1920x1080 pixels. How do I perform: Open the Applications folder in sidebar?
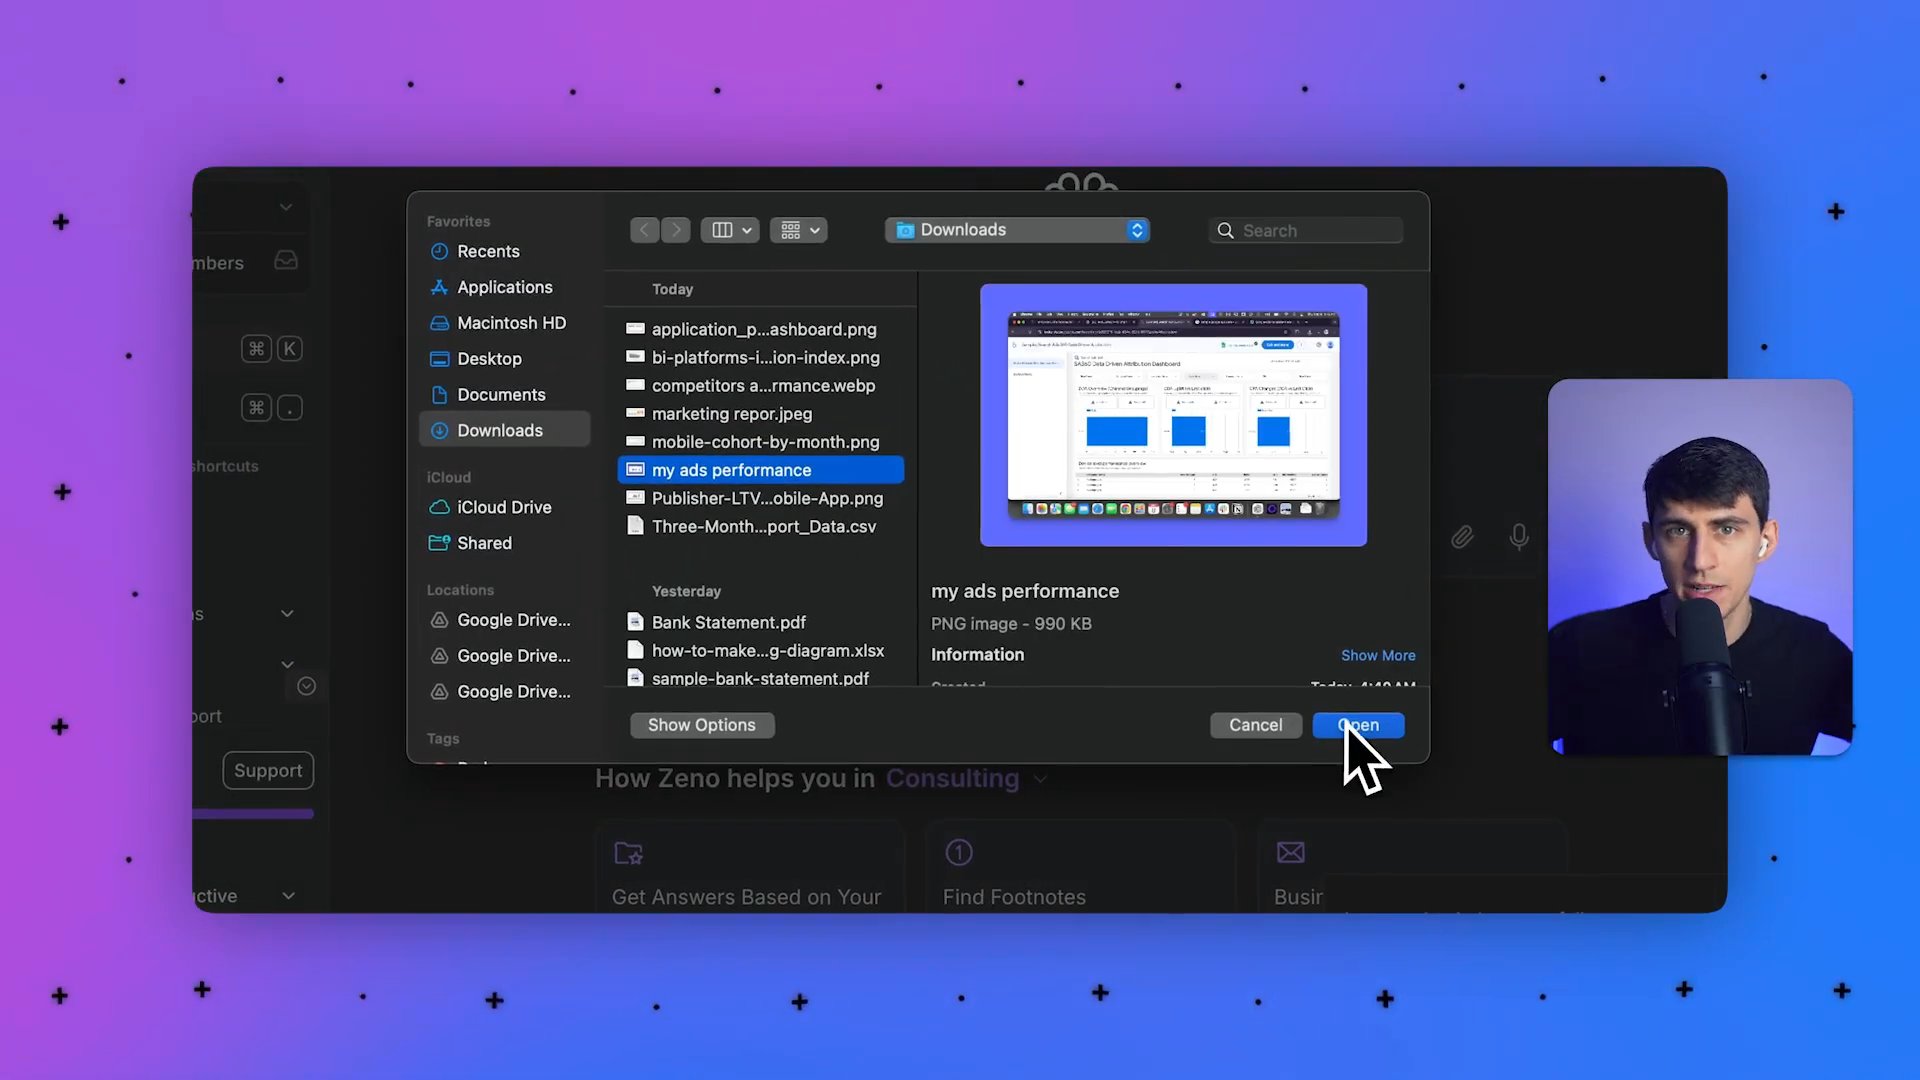coord(504,287)
